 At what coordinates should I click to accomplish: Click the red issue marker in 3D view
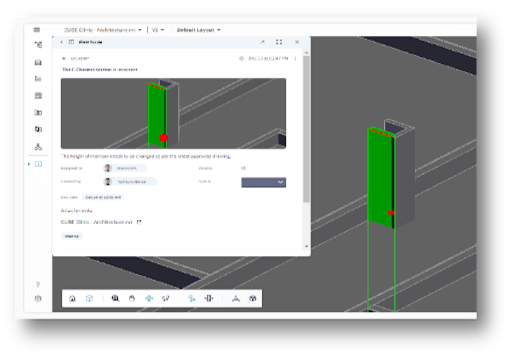(391, 213)
